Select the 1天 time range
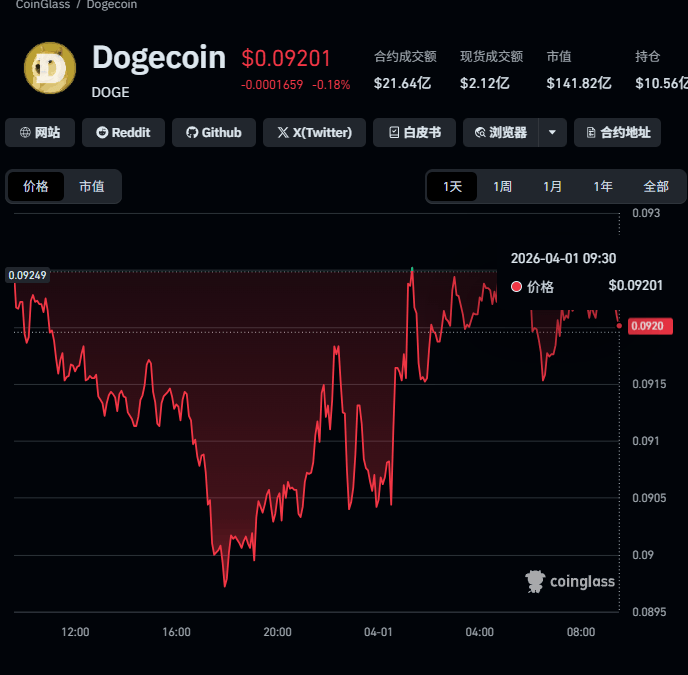This screenshot has height=675, width=688. pos(453,186)
